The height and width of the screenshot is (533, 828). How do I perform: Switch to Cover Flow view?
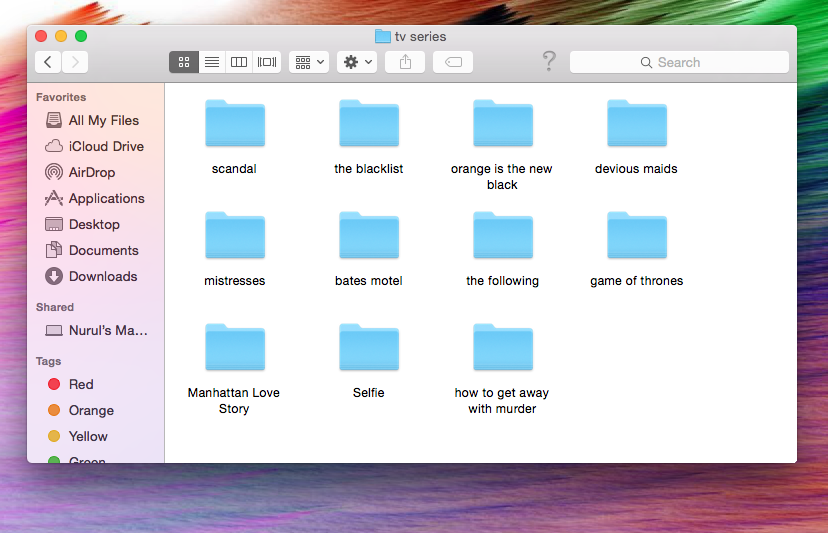[267, 62]
